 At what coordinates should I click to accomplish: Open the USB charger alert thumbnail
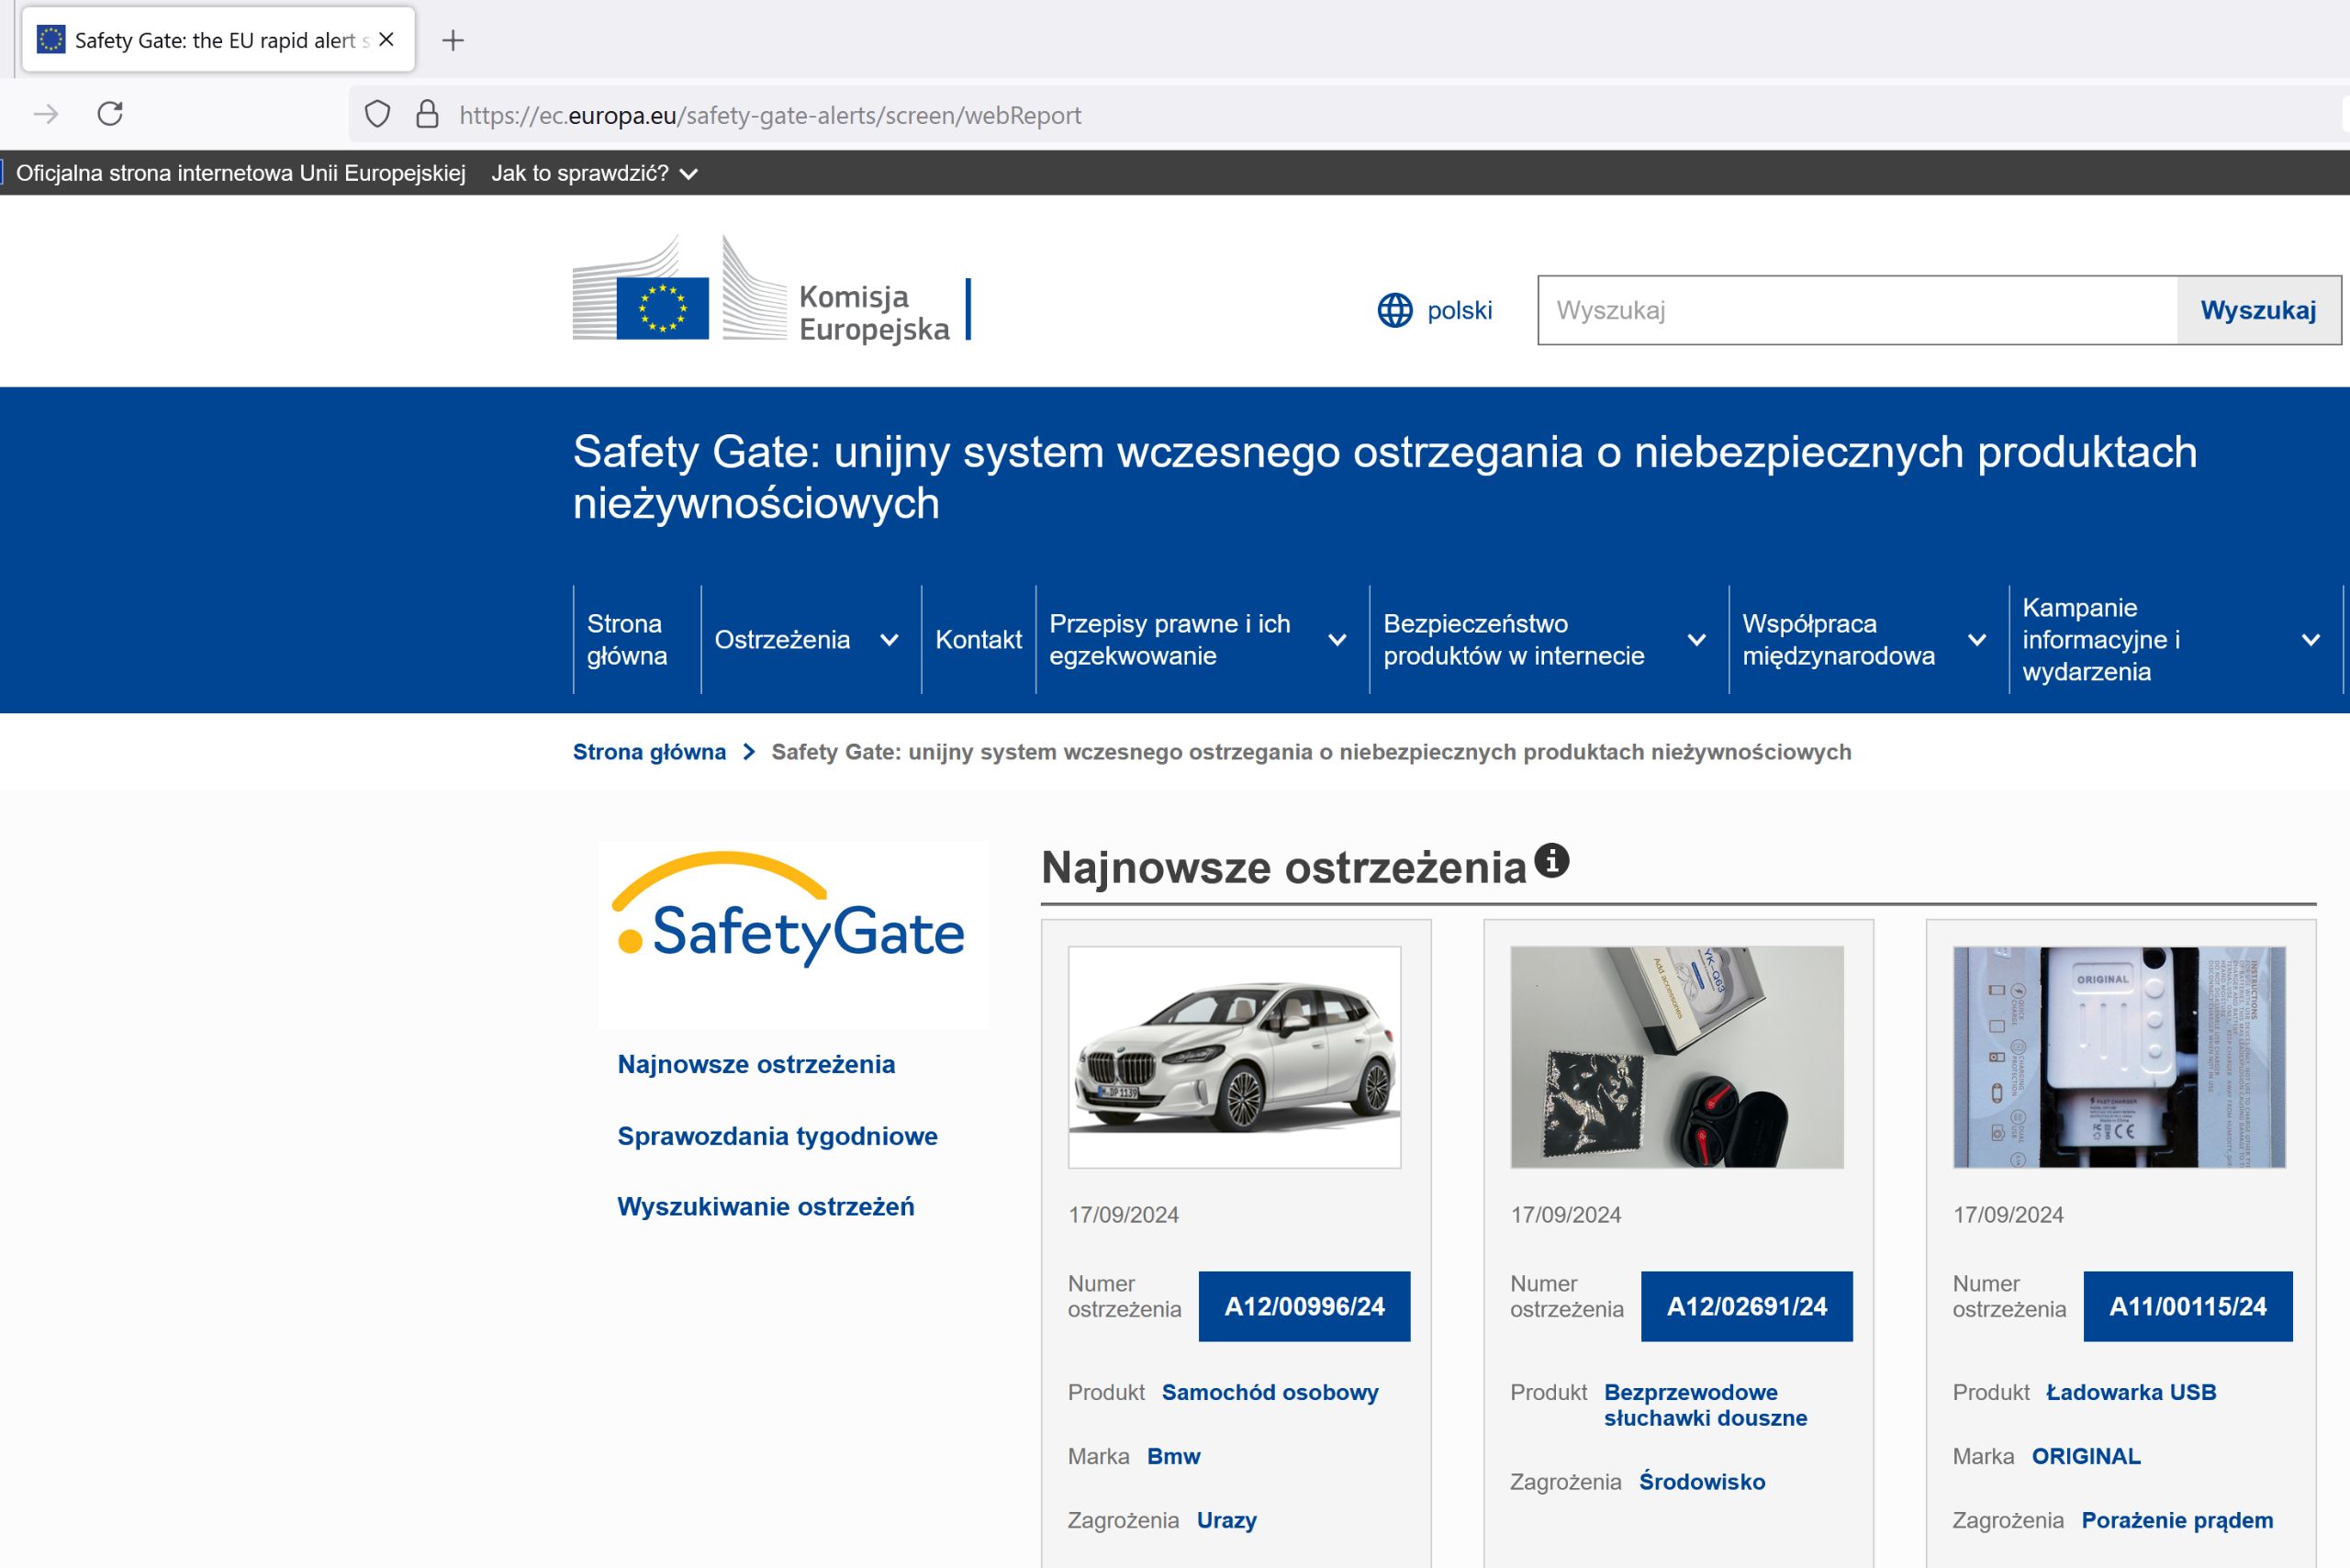[x=2119, y=1057]
